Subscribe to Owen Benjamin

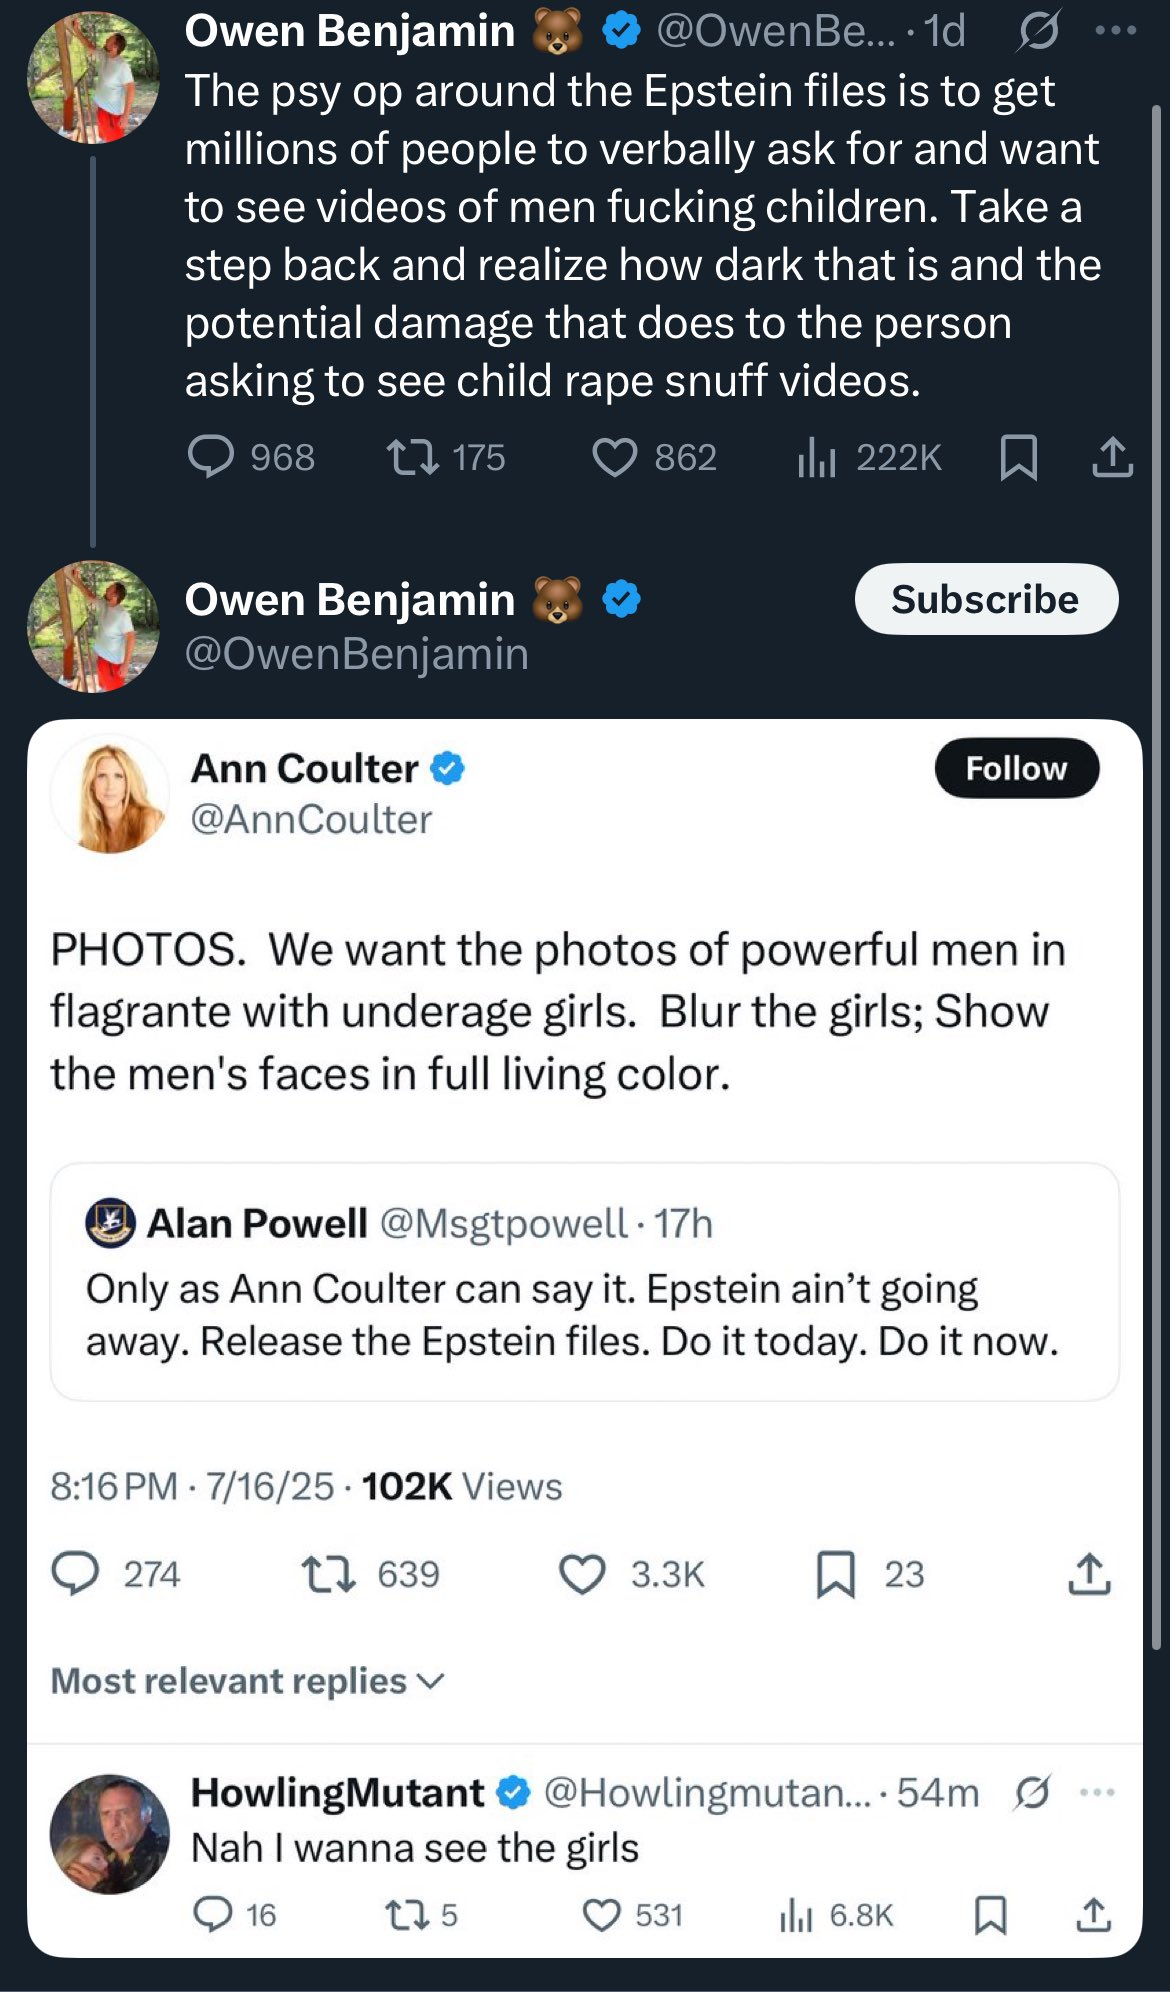coord(986,599)
